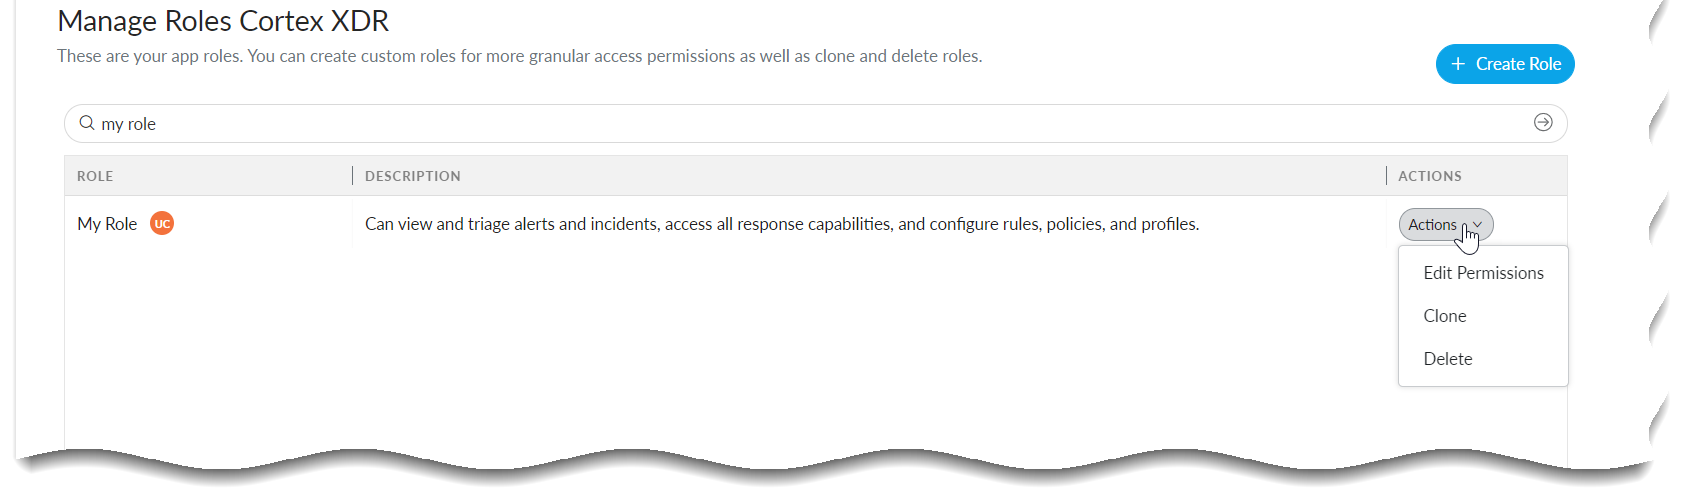Open the Actions dropdown for My Role

coord(1434,225)
